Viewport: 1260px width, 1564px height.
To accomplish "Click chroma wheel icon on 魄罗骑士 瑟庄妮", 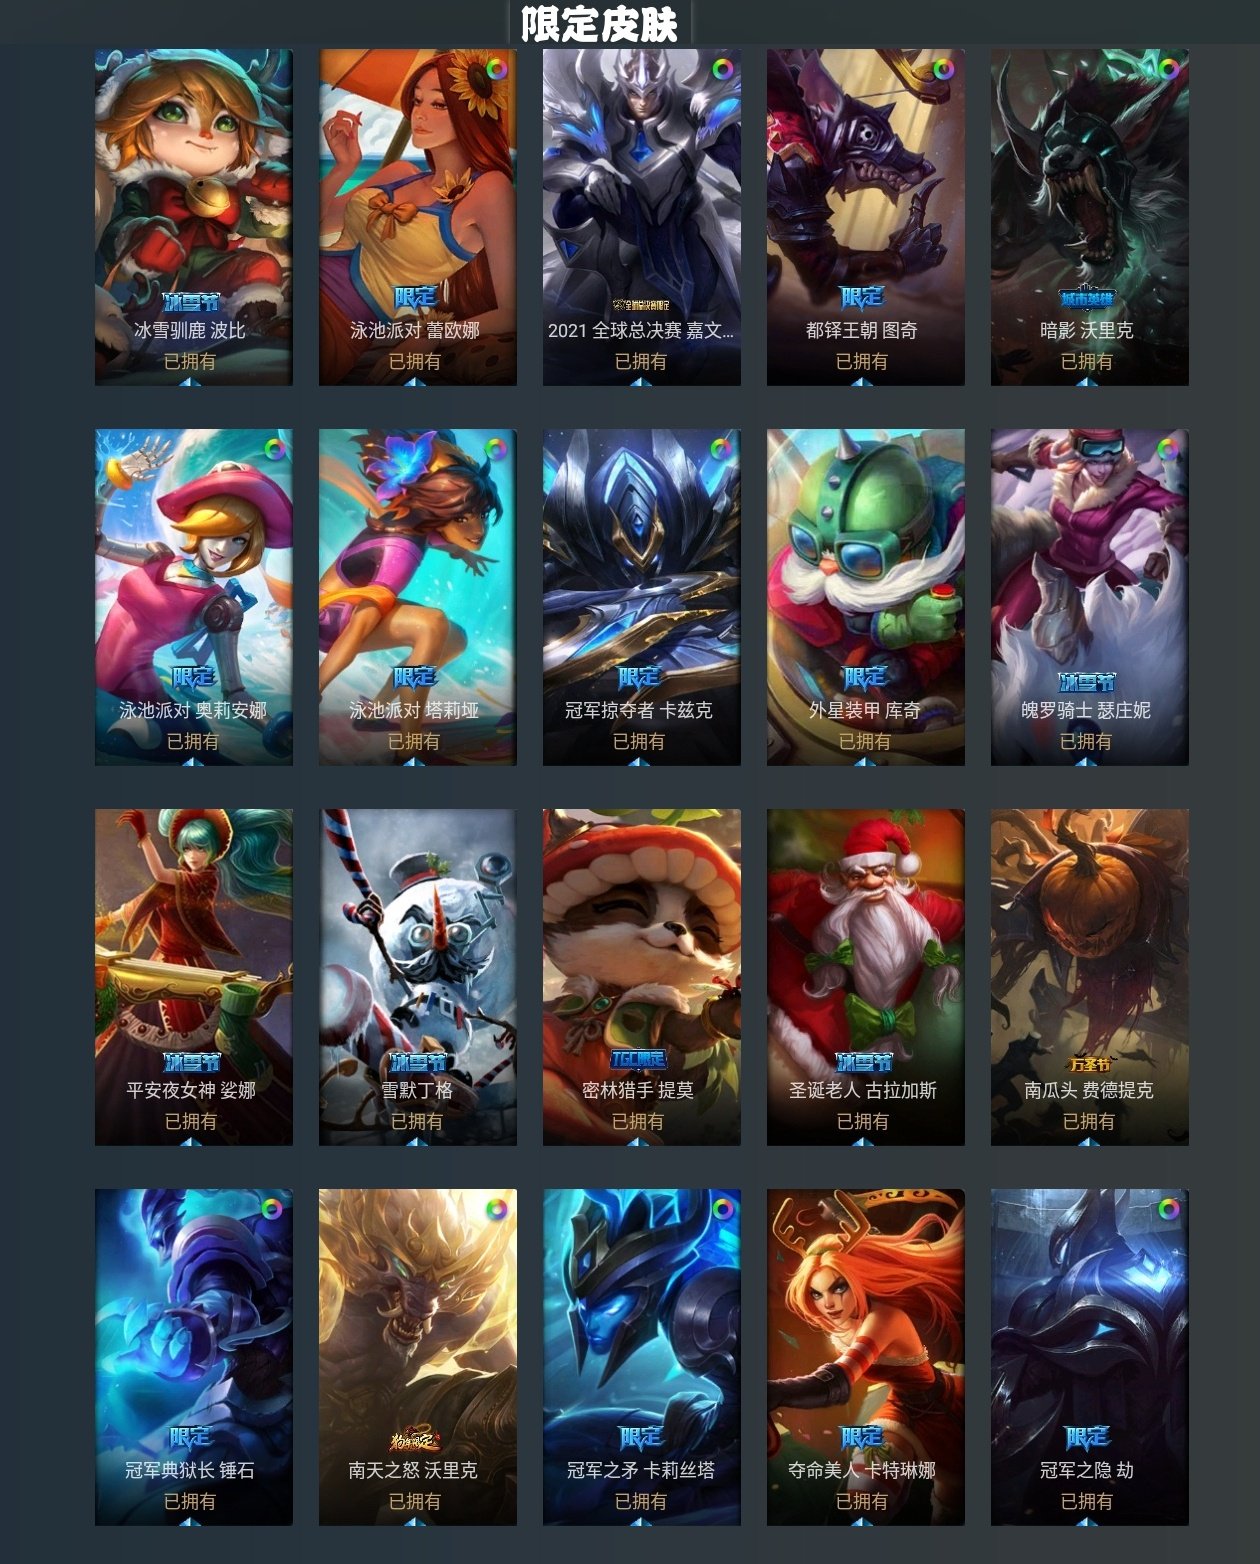I will tap(1168, 449).
